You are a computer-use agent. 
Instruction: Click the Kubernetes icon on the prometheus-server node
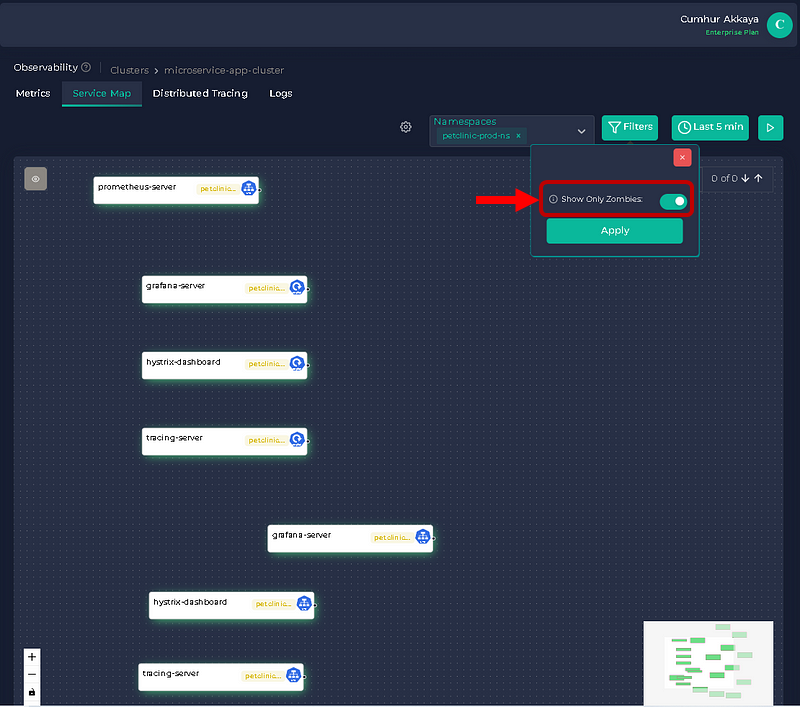[x=249, y=187]
